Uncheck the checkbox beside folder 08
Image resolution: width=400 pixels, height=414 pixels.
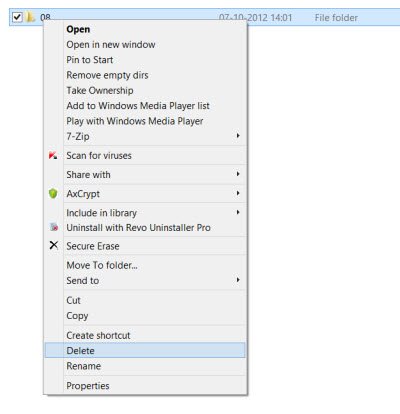coord(17,17)
